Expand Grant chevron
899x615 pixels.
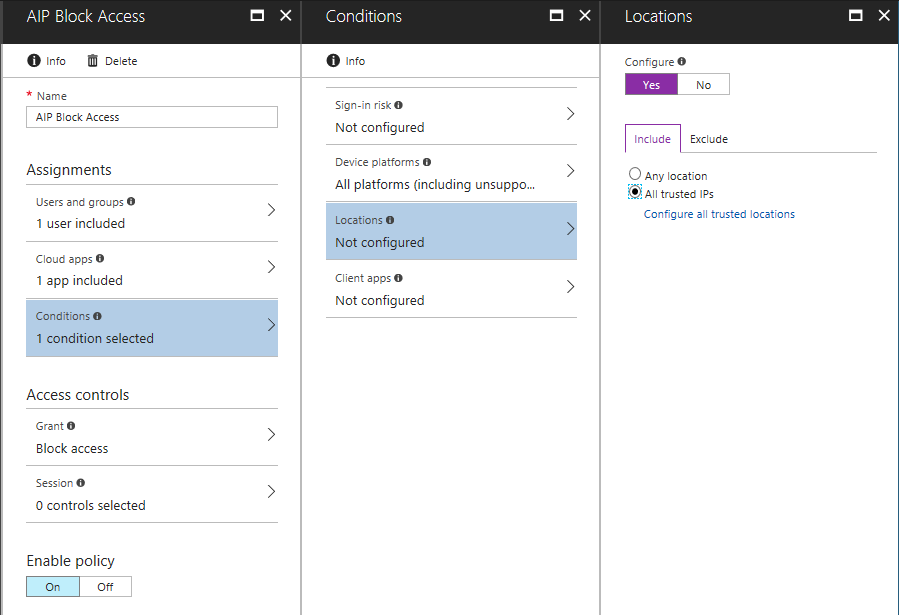click(x=272, y=434)
